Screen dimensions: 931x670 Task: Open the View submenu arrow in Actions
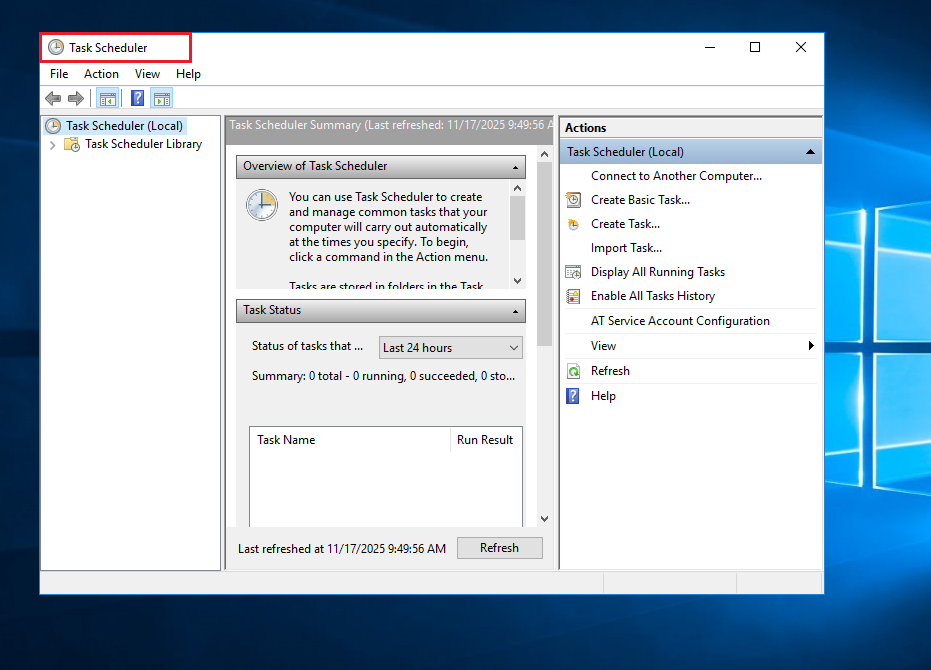tap(811, 346)
